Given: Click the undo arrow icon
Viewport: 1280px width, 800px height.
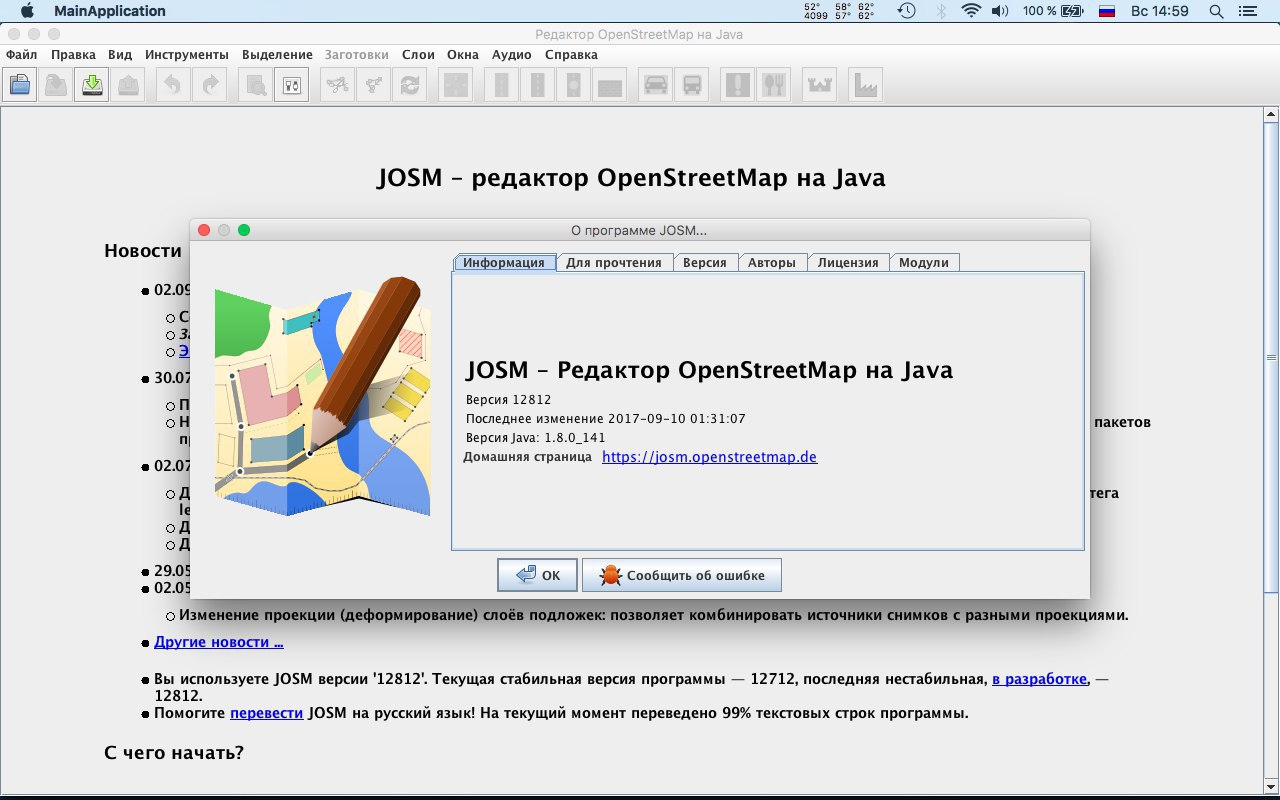Looking at the screenshot, I should [172, 85].
